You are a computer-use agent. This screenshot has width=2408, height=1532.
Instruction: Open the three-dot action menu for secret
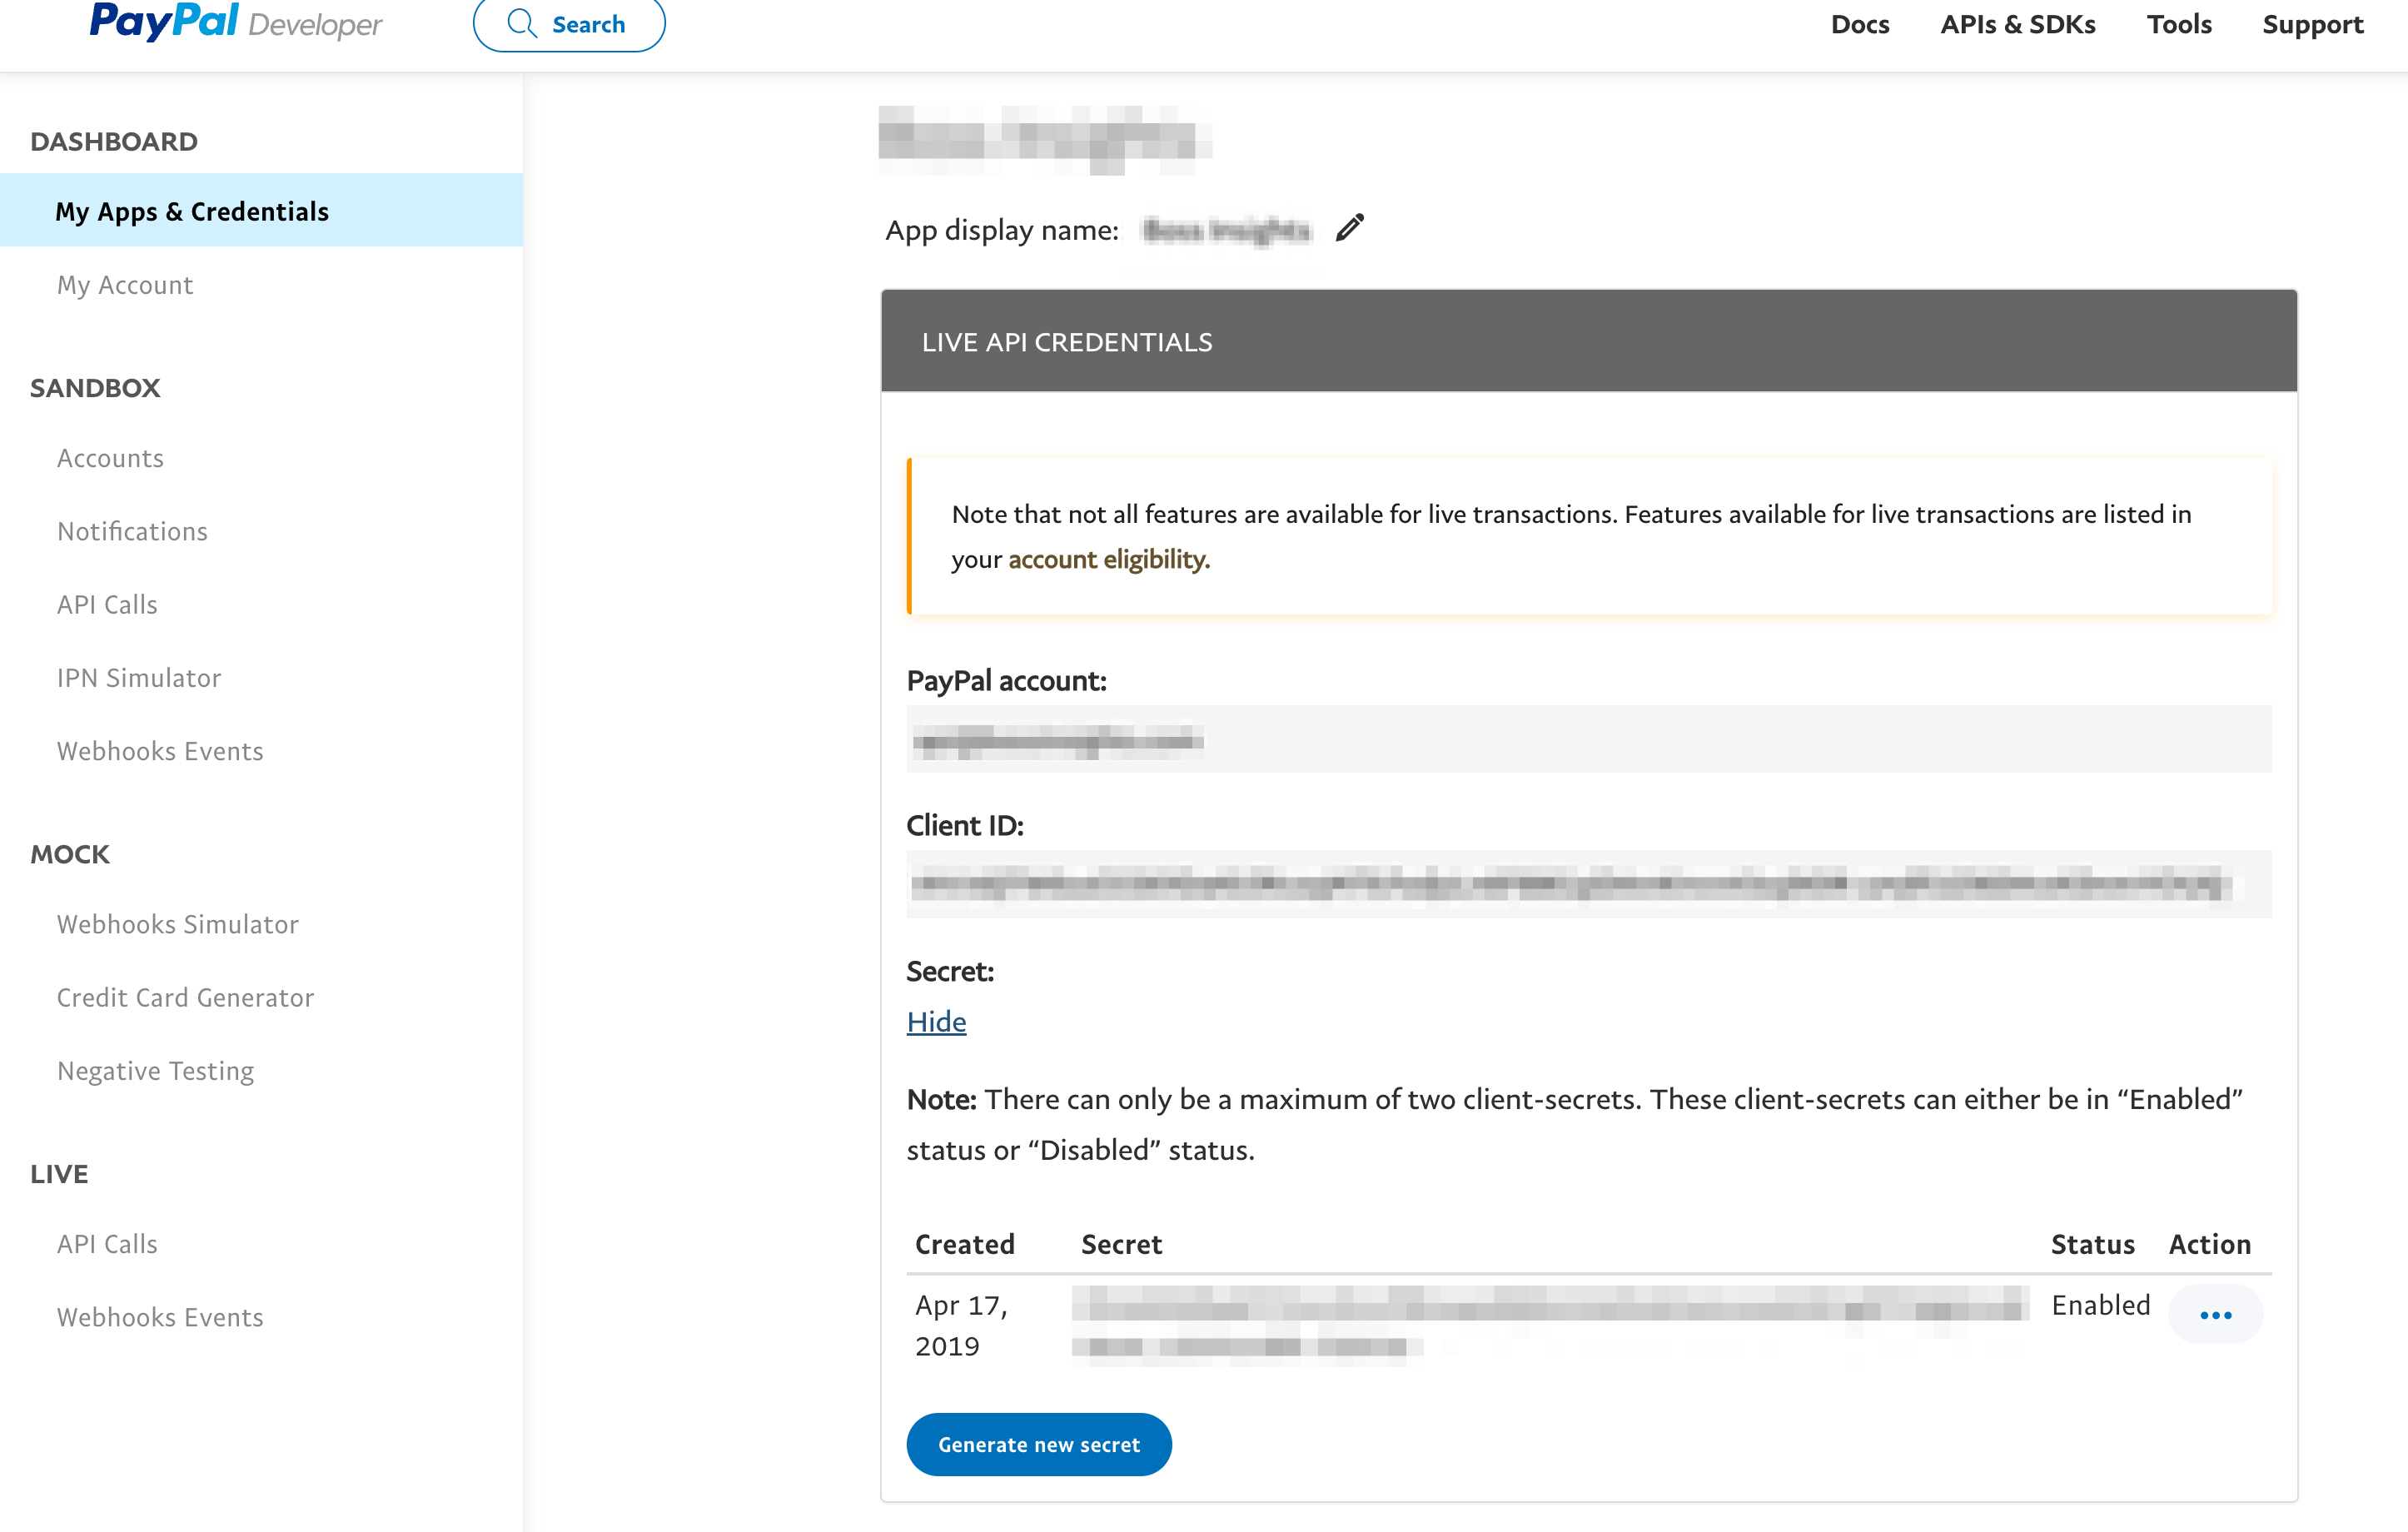click(x=2215, y=1314)
